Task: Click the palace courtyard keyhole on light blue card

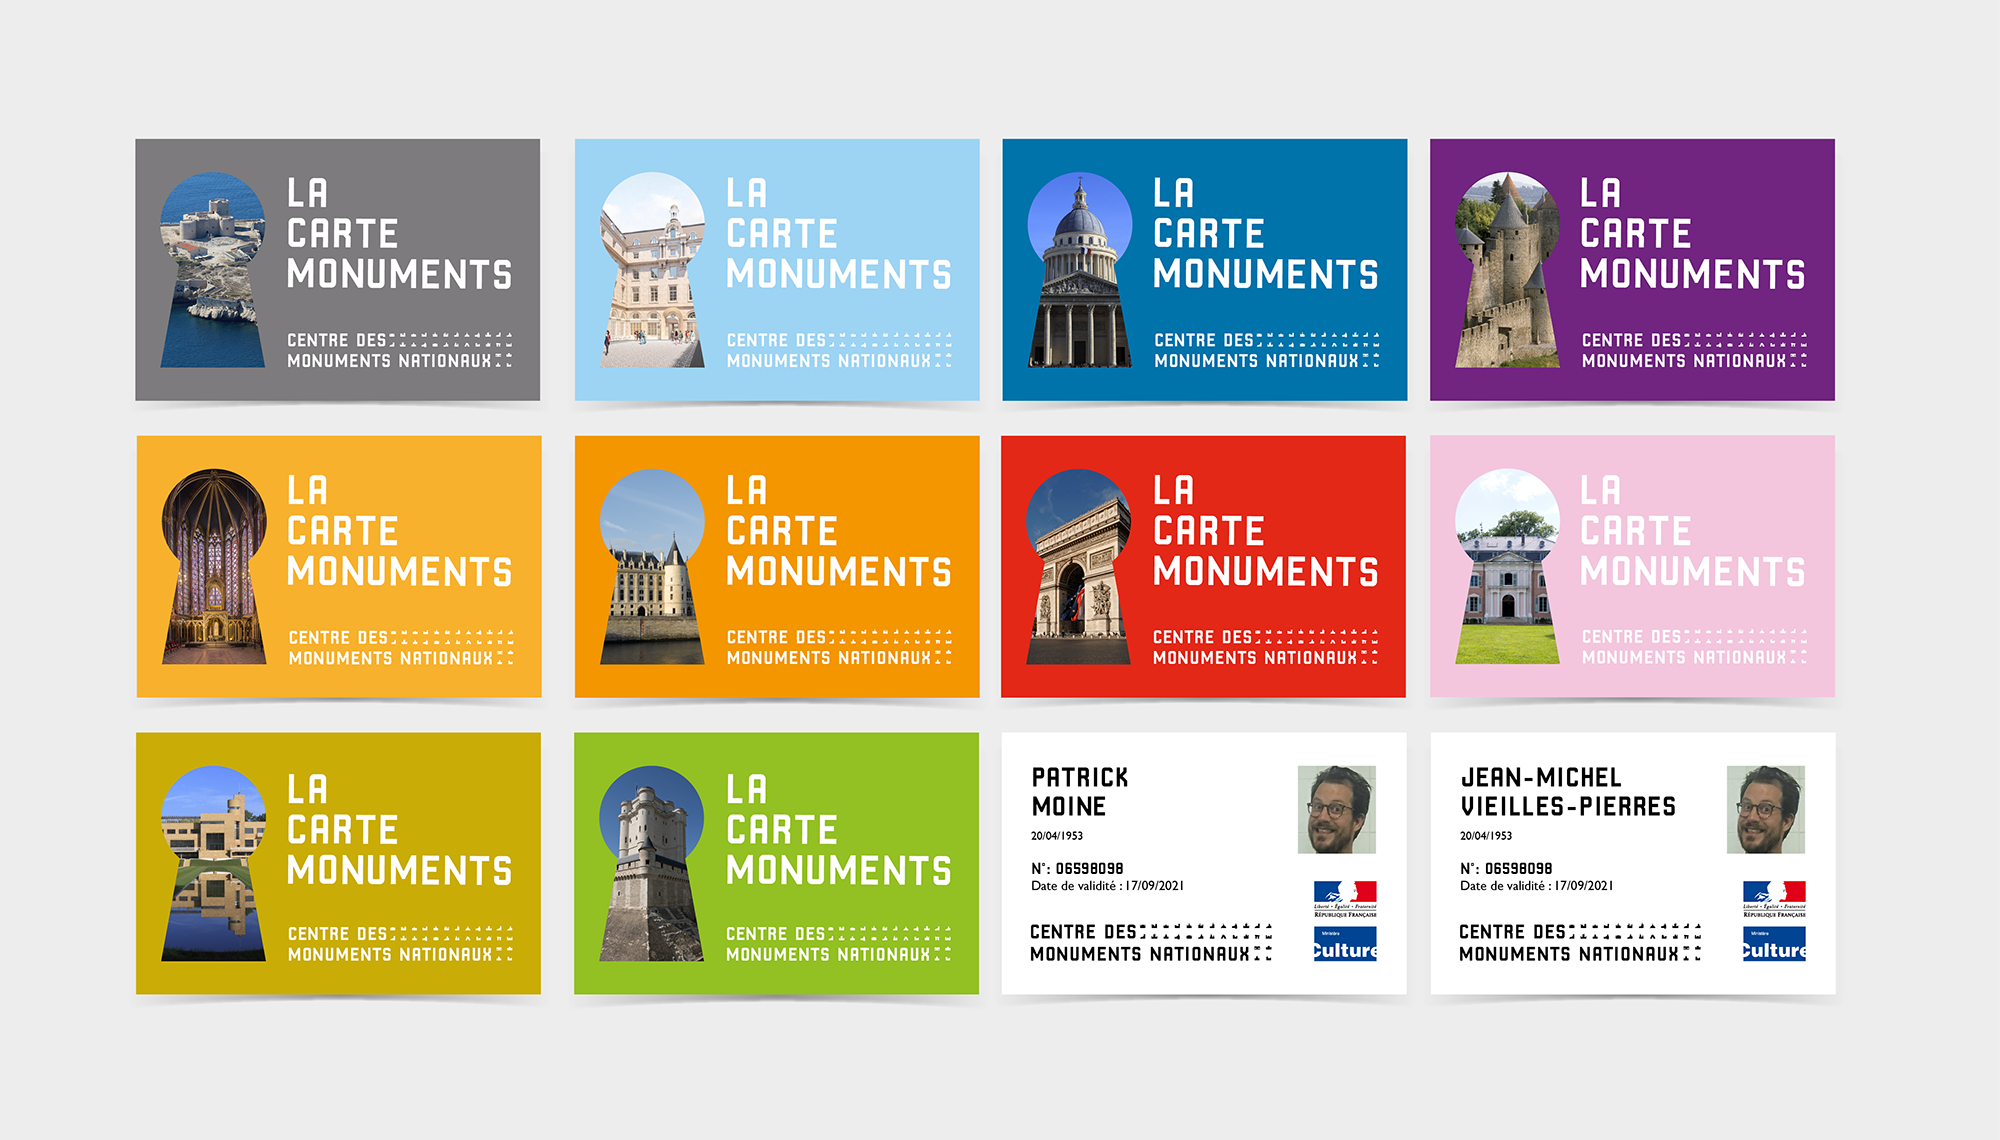Action: [652, 270]
